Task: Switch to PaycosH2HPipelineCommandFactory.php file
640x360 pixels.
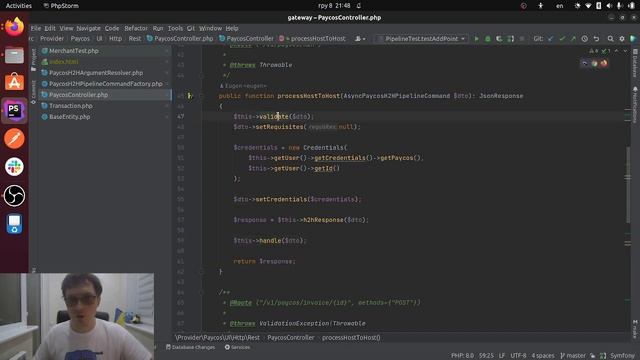Action: point(105,84)
